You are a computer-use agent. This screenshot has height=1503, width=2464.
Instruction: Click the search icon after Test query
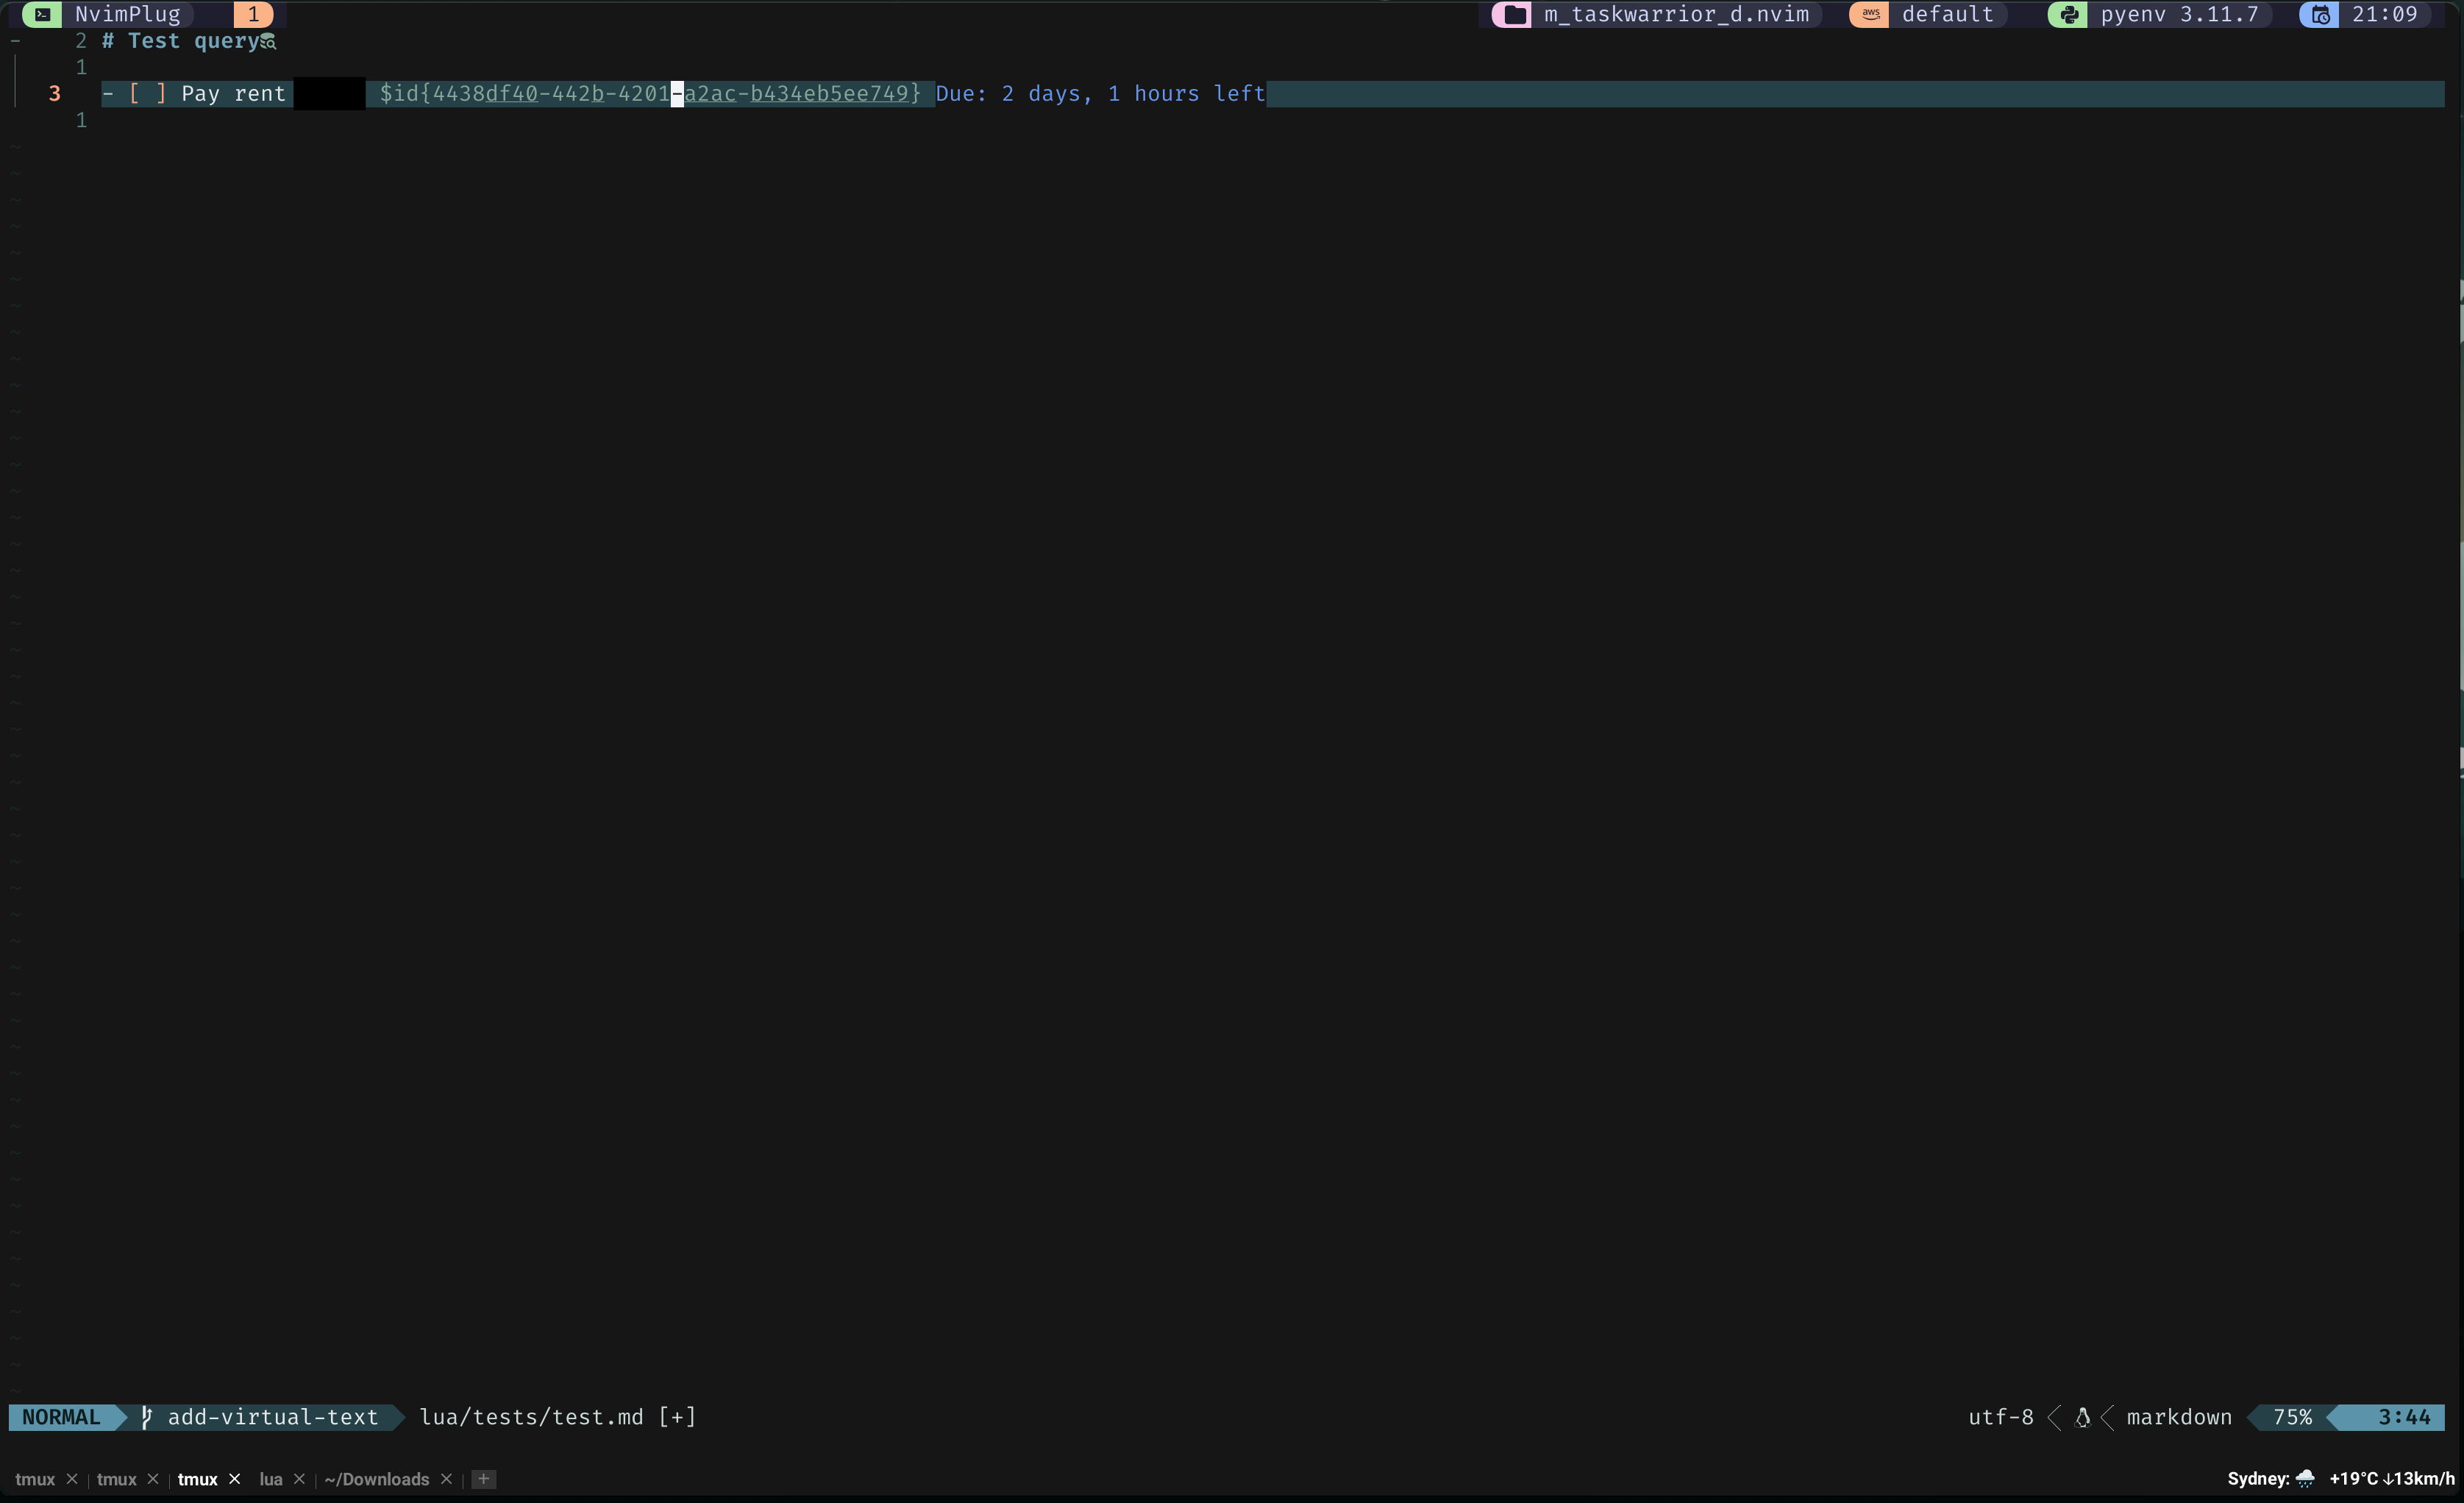pos(268,42)
